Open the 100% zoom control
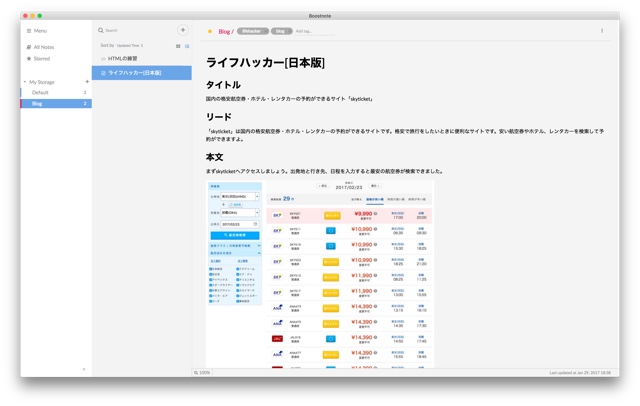 point(202,373)
